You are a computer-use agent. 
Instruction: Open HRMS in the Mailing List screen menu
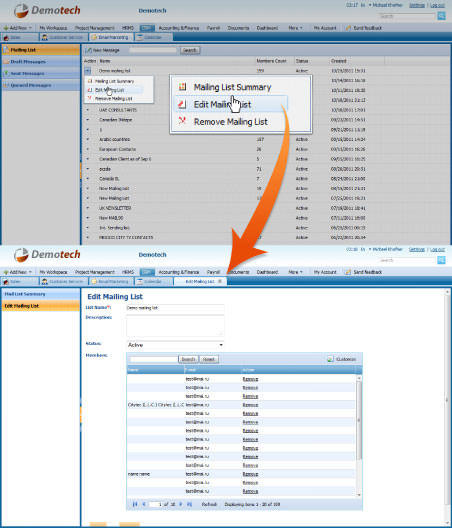pos(128,28)
